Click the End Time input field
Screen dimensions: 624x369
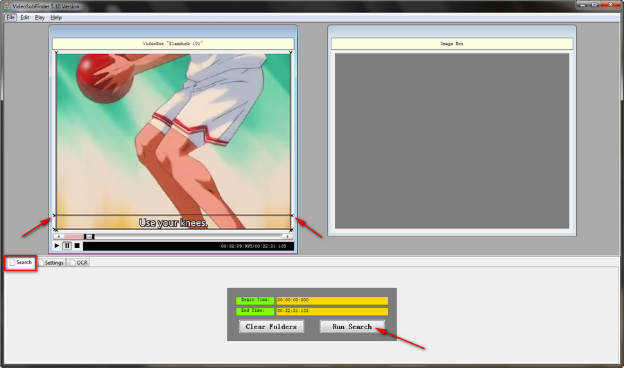tap(332, 311)
